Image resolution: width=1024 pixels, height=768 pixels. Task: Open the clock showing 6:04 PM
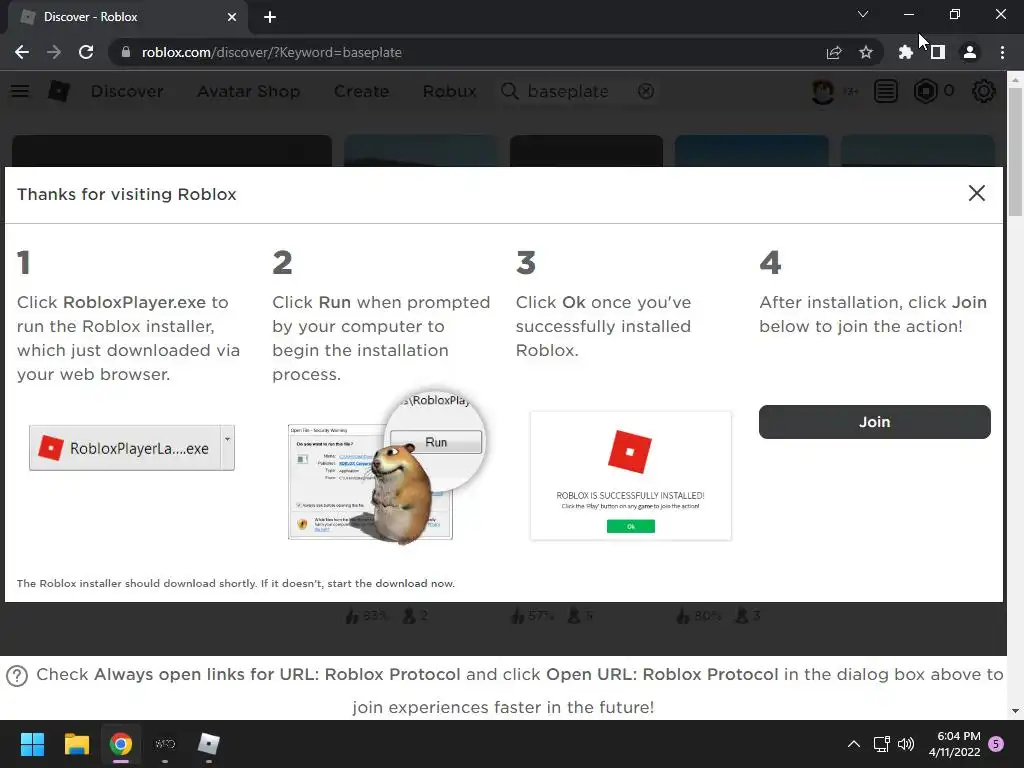click(954, 744)
